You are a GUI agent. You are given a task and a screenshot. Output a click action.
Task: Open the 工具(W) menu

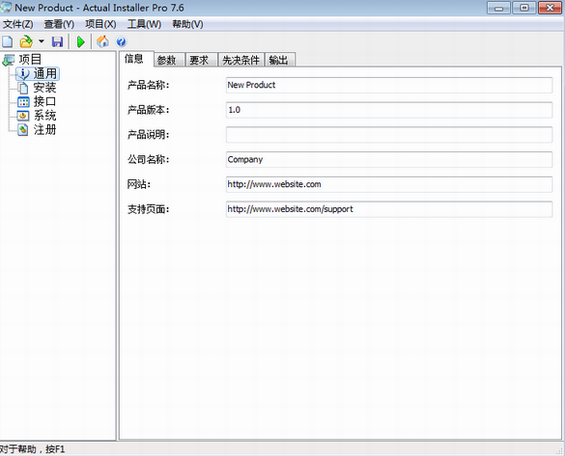coord(144,24)
